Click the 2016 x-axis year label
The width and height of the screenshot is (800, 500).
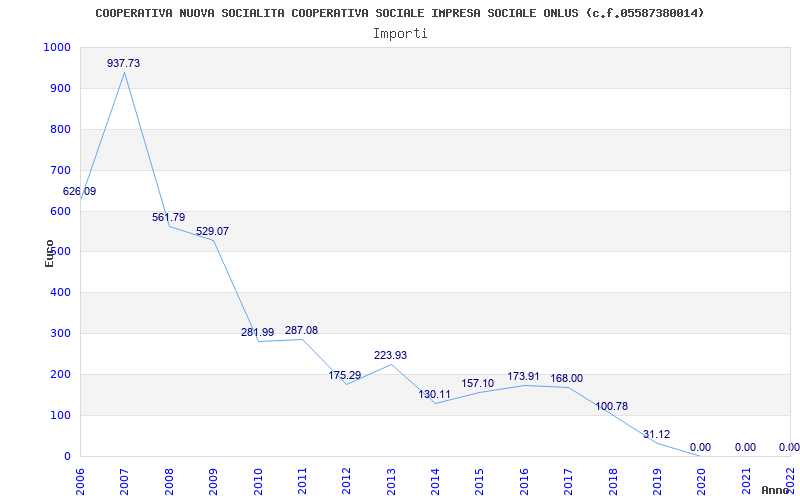click(524, 481)
